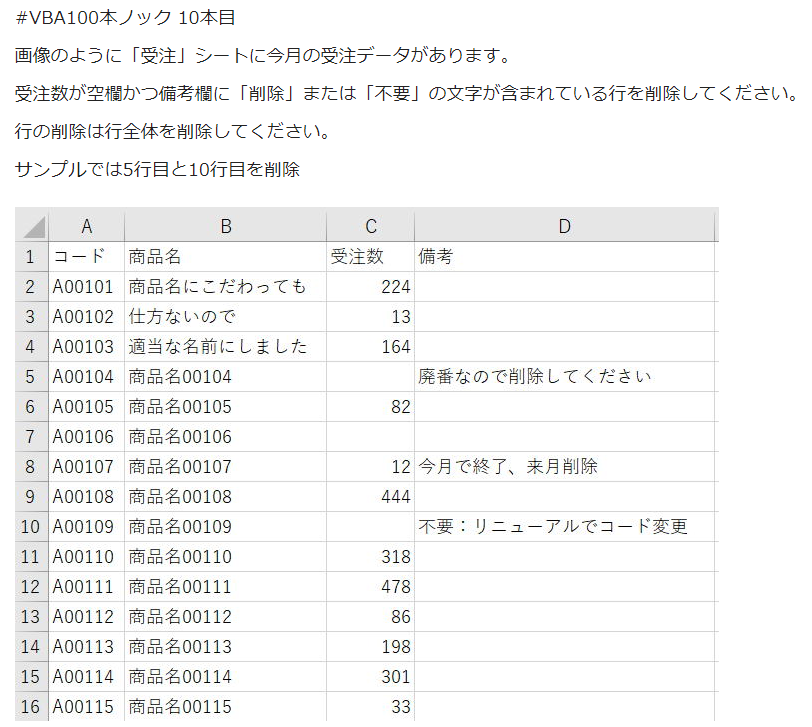Viewport: 812px width, 727px height.
Task: Click the select-all corner above row 1
Action: click(x=31, y=226)
